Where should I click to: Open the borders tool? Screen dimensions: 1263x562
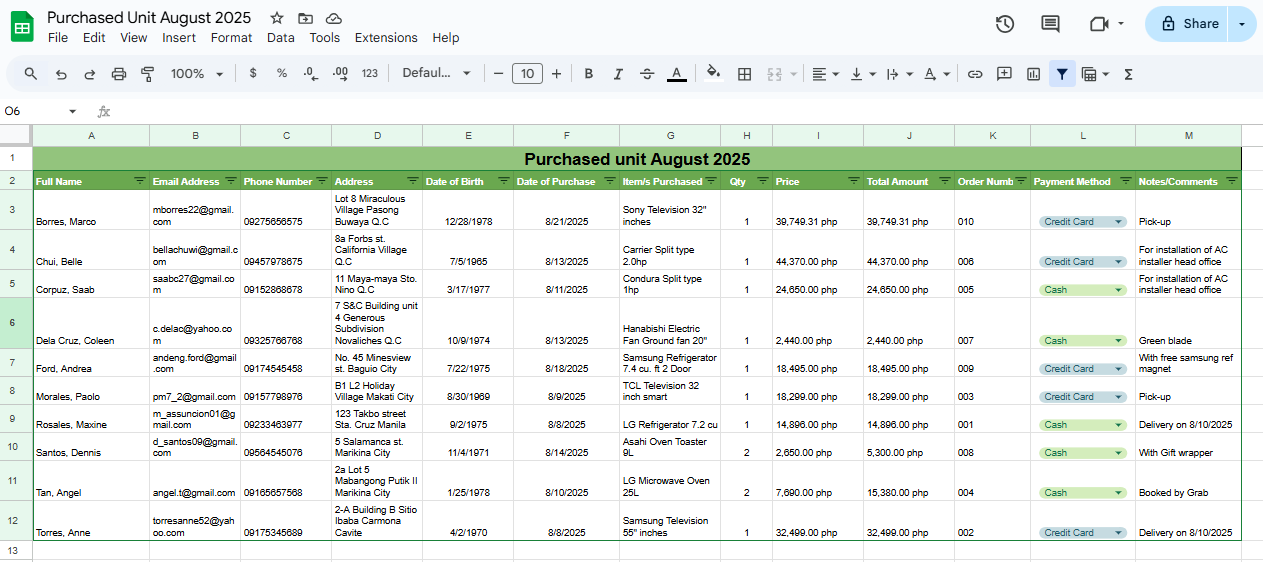tap(744, 74)
